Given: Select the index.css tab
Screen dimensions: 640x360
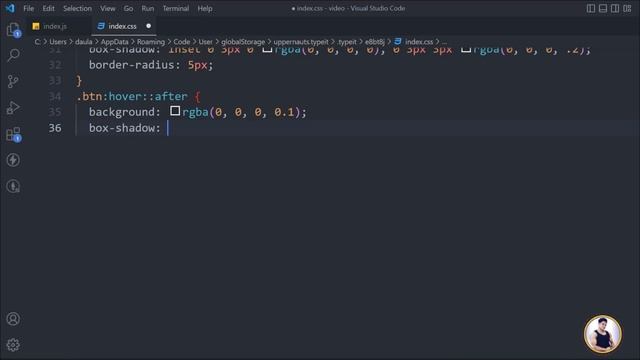Looking at the screenshot, I should [122, 26].
